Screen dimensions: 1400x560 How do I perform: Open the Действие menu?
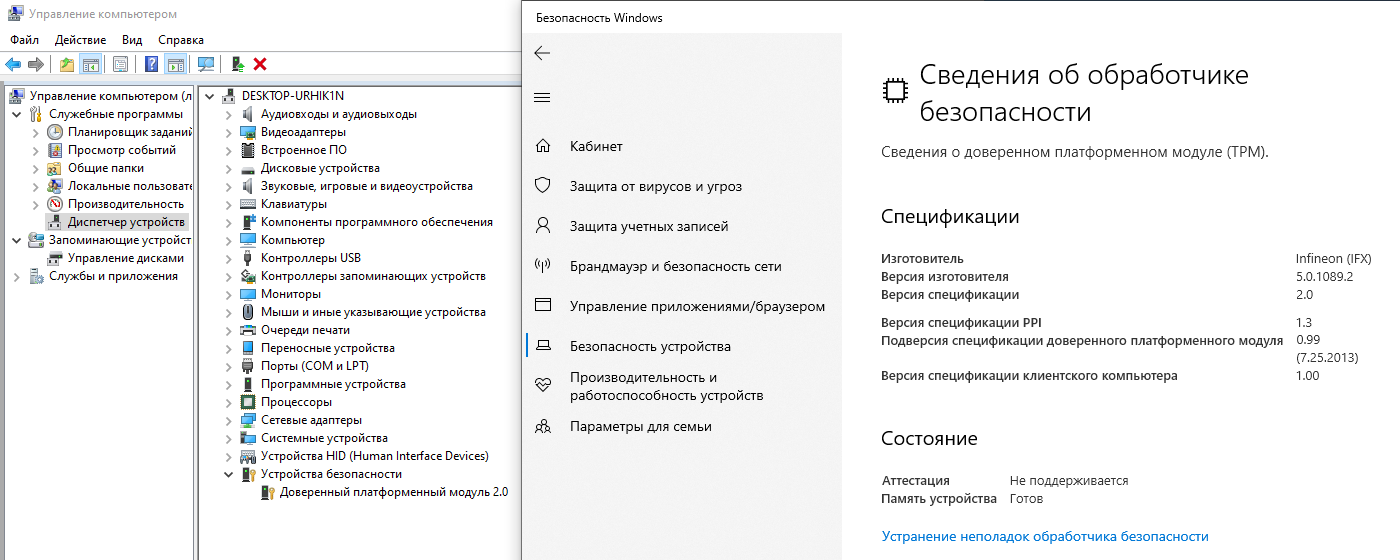[80, 40]
